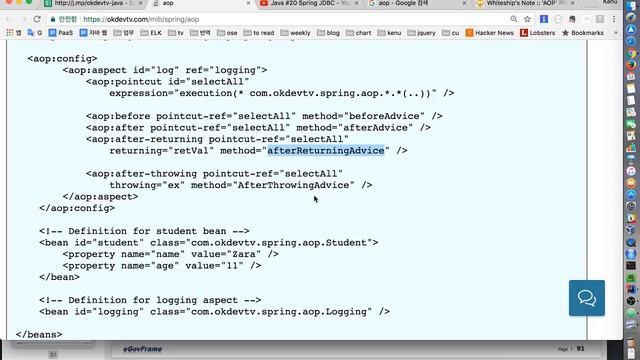The width and height of the screenshot is (640, 360).
Task: Select the active aop tab
Action: [x=202, y=3]
